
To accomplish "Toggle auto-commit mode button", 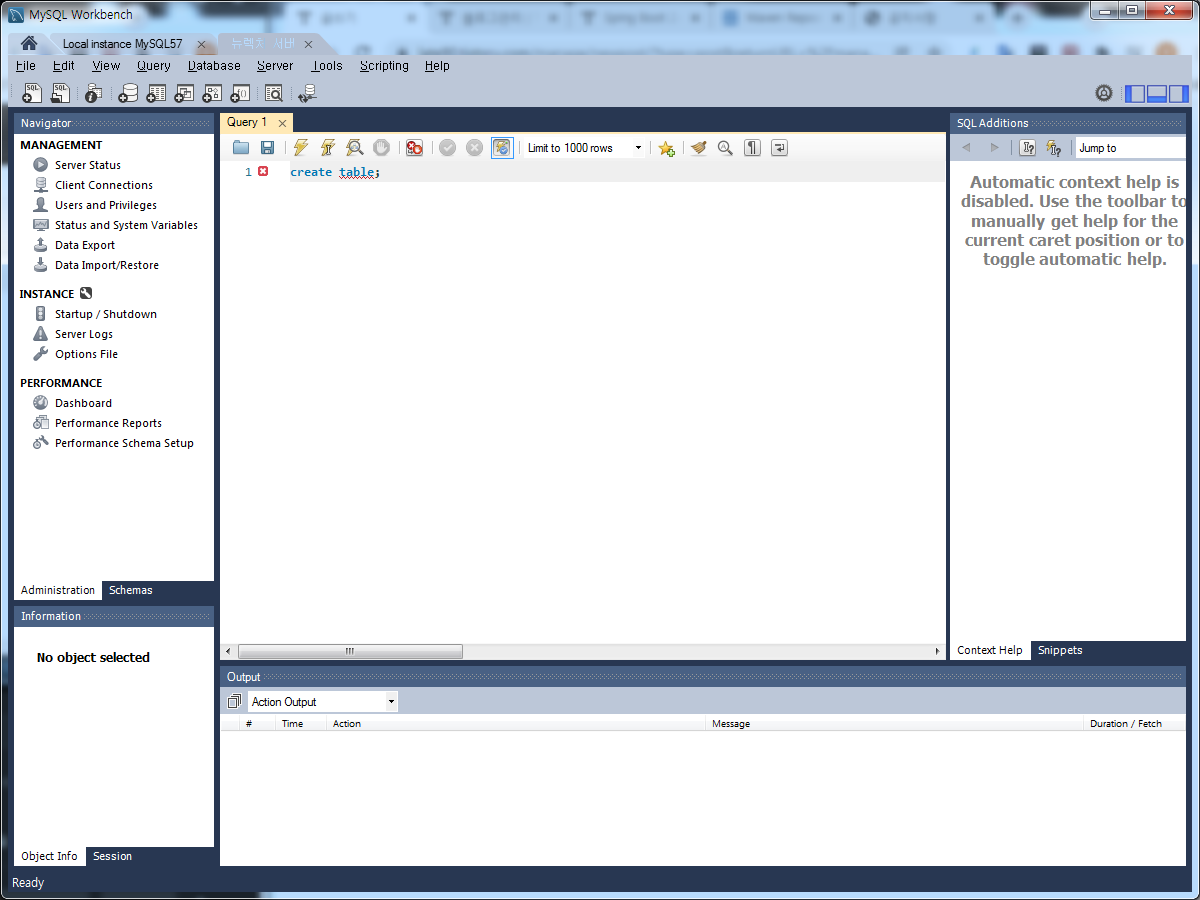I will (502, 148).
